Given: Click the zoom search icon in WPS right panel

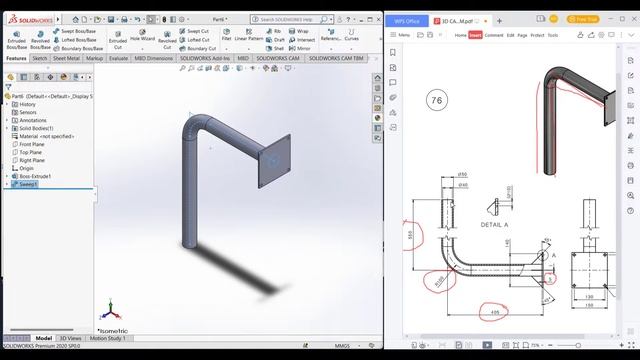Looking at the screenshot, I should point(631,196).
